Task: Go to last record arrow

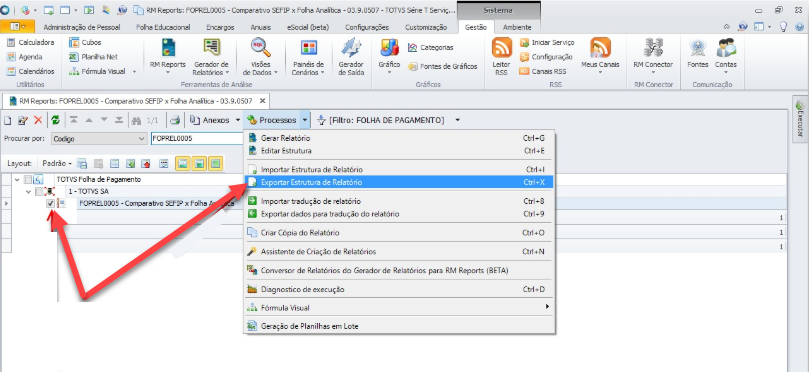Action: coord(119,120)
